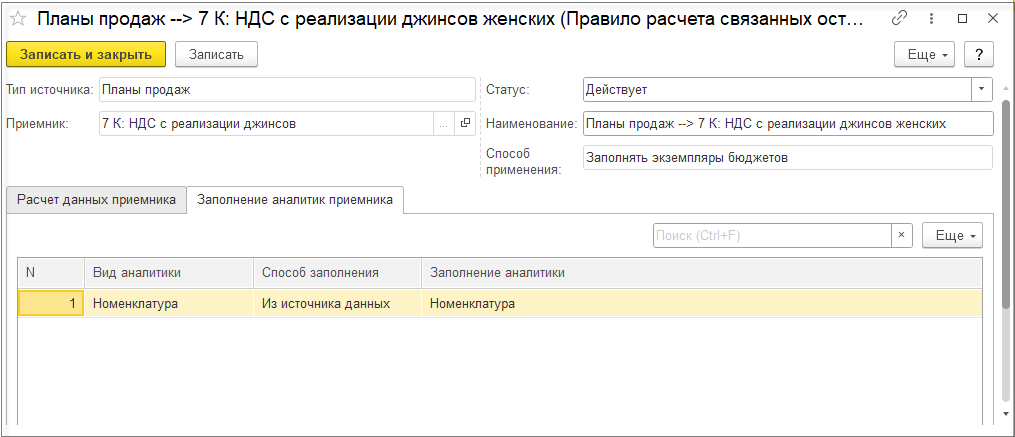Maximize the form window
The width and height of the screenshot is (1015, 437).
[963, 18]
